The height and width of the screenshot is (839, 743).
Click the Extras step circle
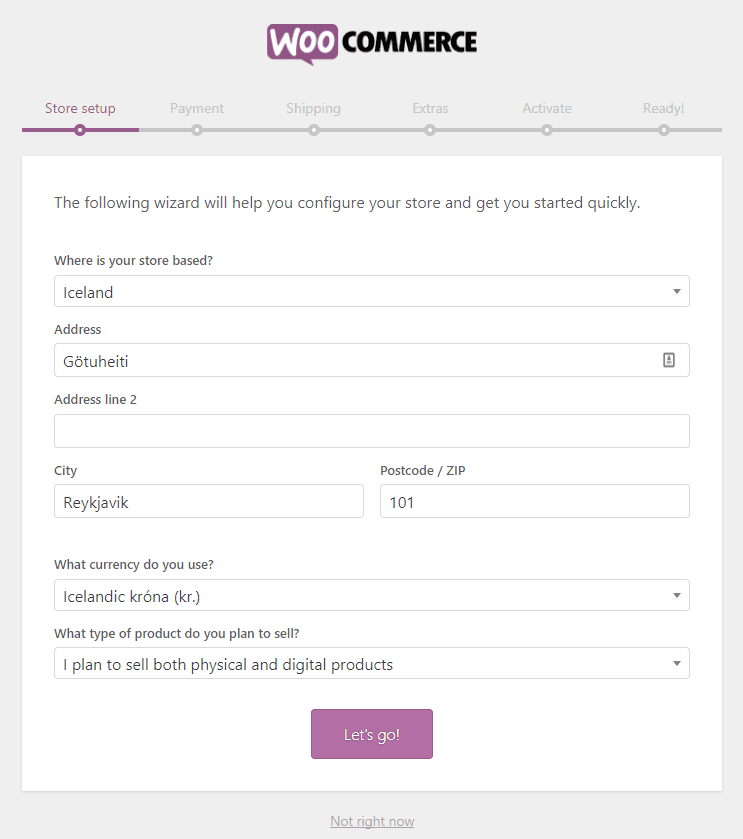coord(430,128)
